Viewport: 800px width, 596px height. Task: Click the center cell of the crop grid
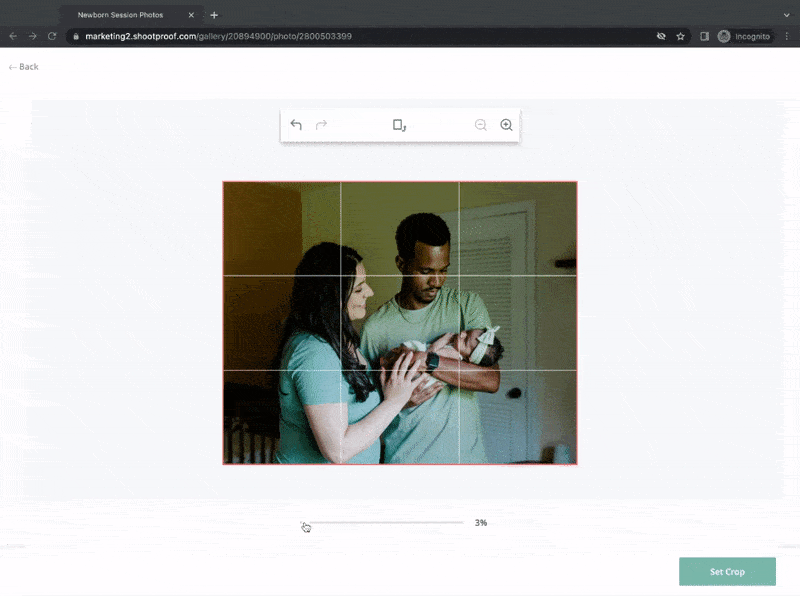(x=399, y=323)
